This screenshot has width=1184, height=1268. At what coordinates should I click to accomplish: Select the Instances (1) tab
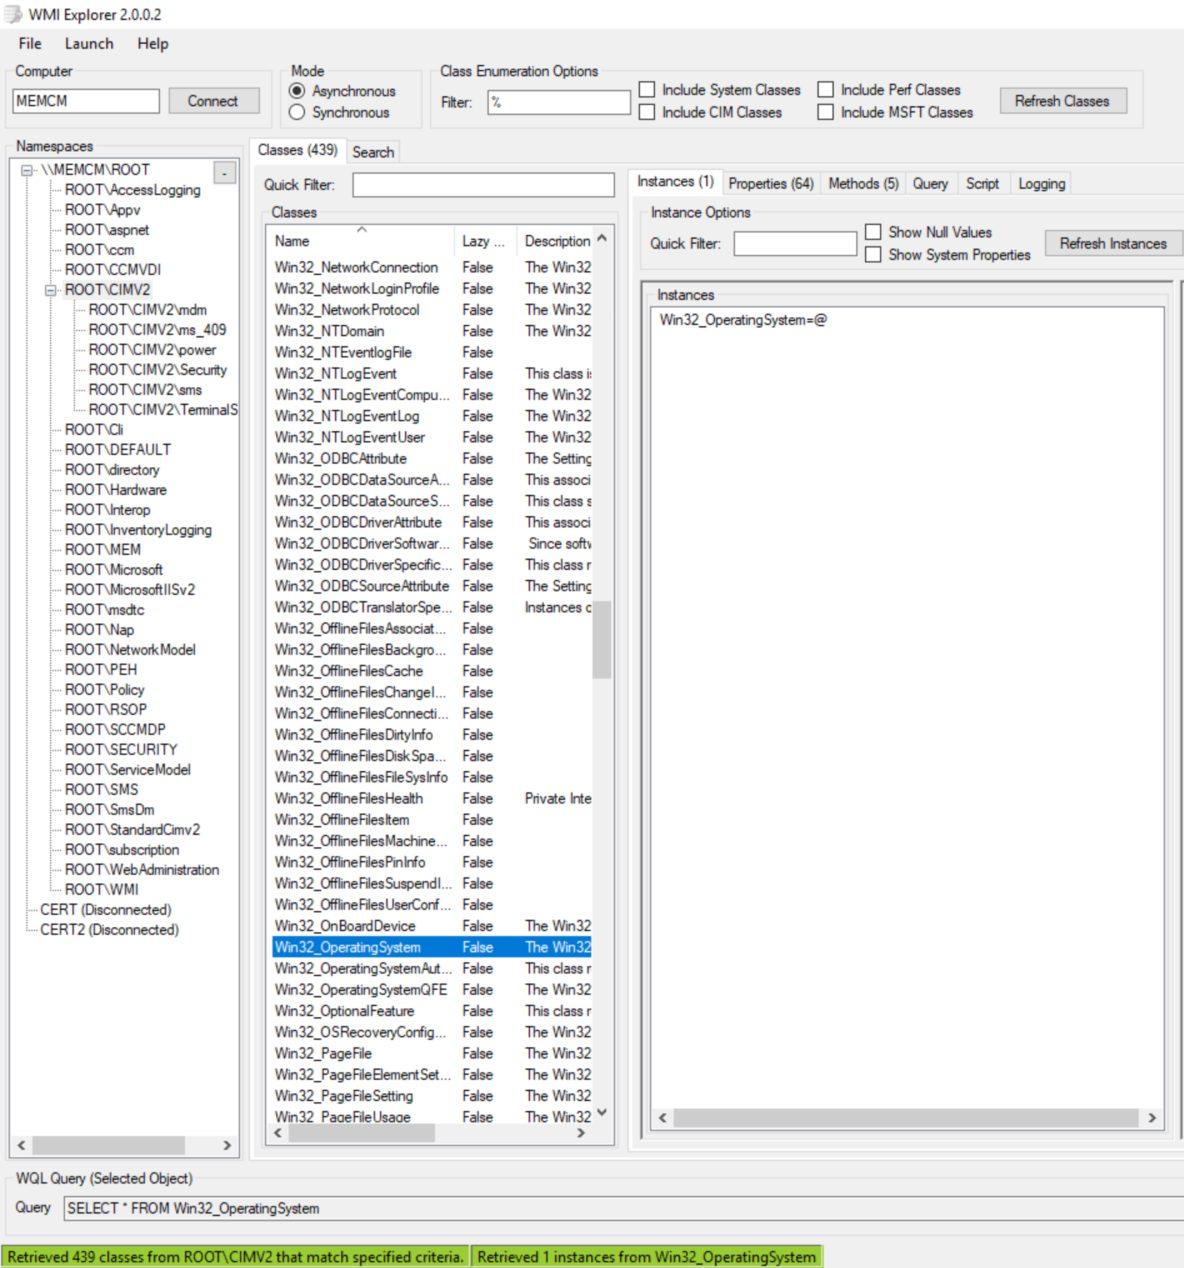tap(675, 182)
